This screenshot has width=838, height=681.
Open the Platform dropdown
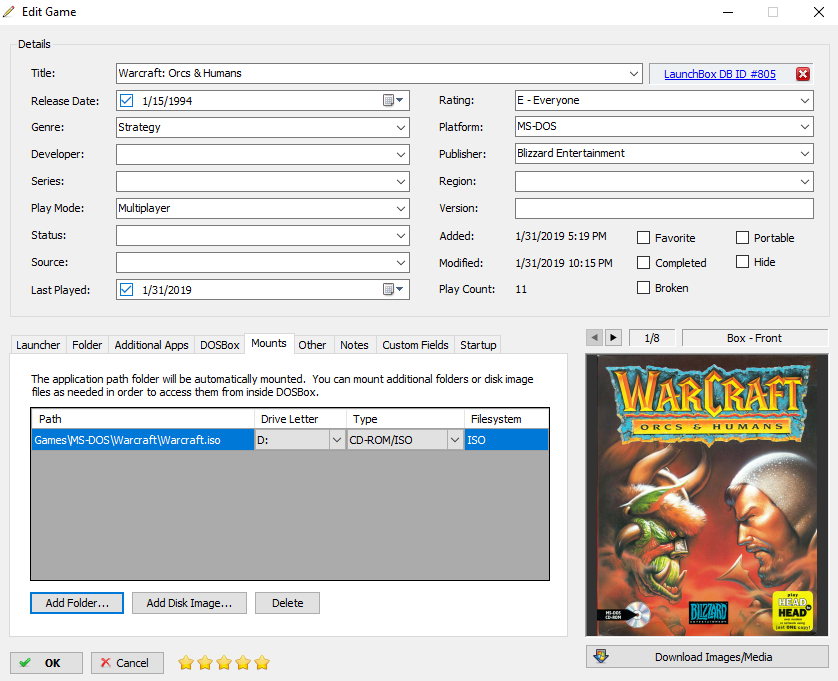(x=805, y=127)
